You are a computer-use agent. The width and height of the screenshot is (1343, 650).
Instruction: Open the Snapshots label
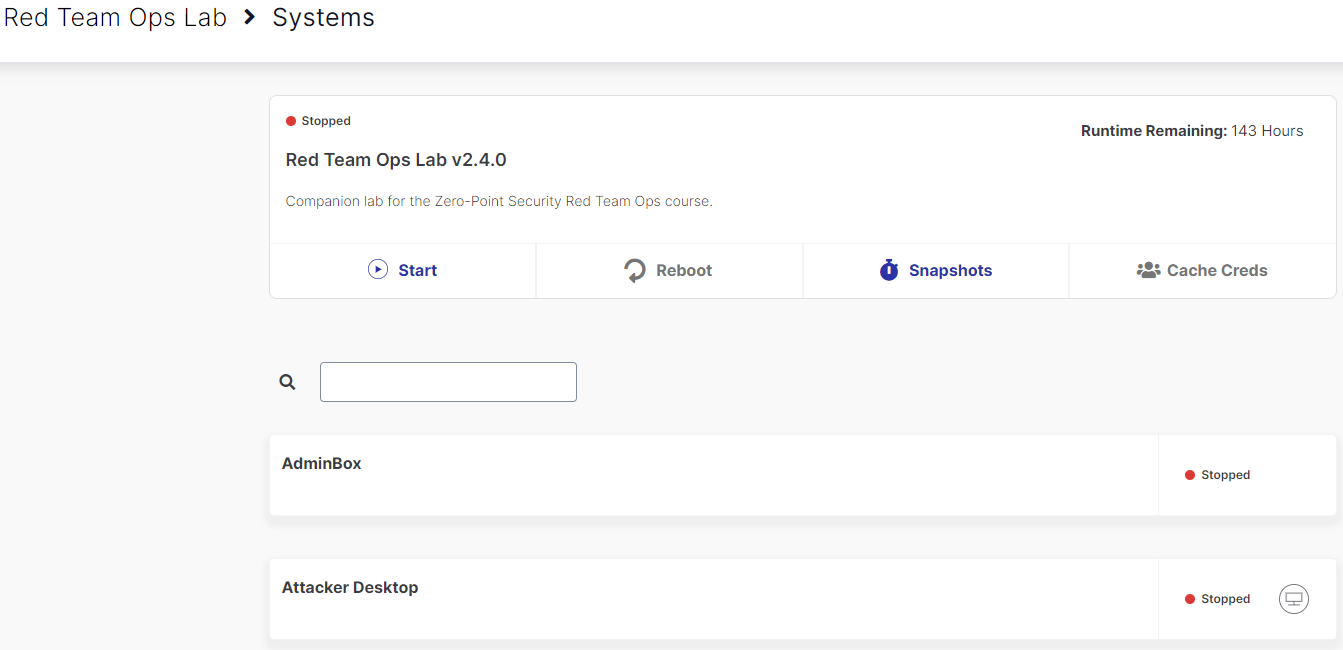950,270
